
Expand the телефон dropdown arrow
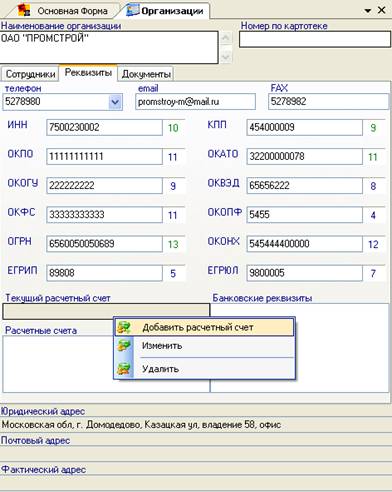(x=115, y=102)
